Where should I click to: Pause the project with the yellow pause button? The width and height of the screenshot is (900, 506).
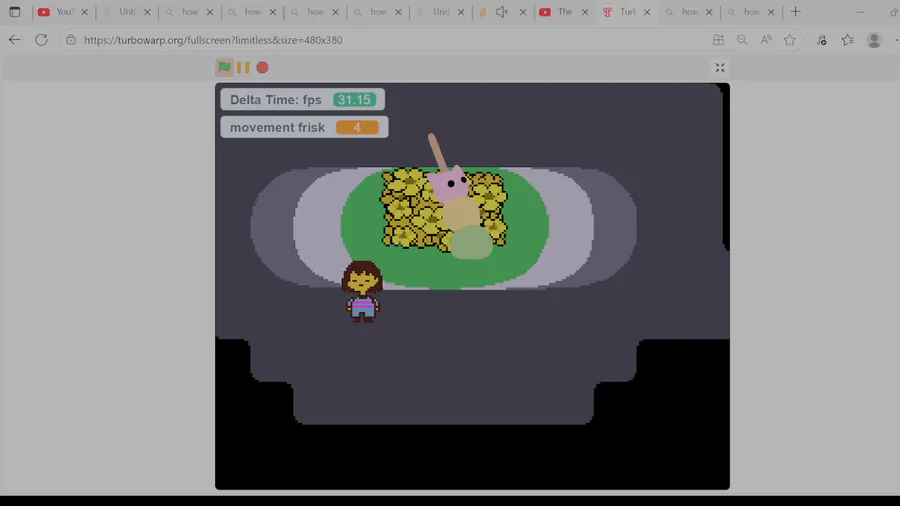click(x=243, y=67)
